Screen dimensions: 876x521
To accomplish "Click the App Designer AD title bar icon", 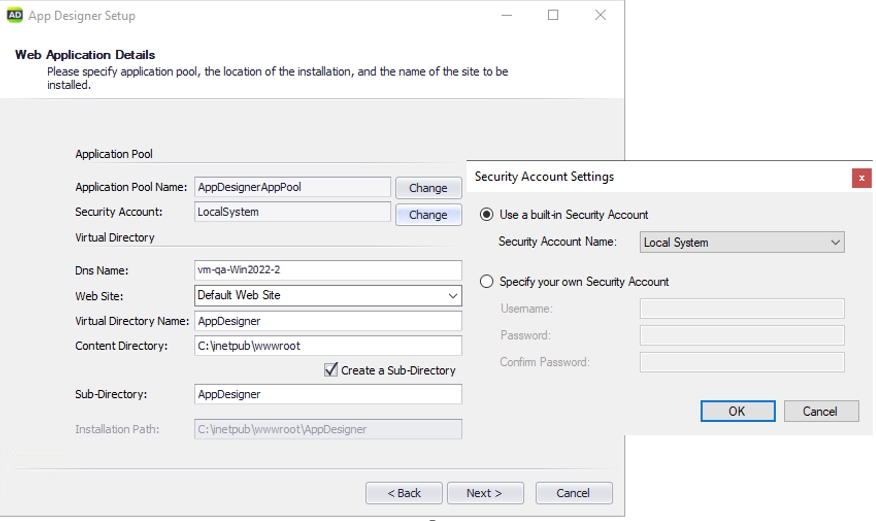I will point(15,15).
